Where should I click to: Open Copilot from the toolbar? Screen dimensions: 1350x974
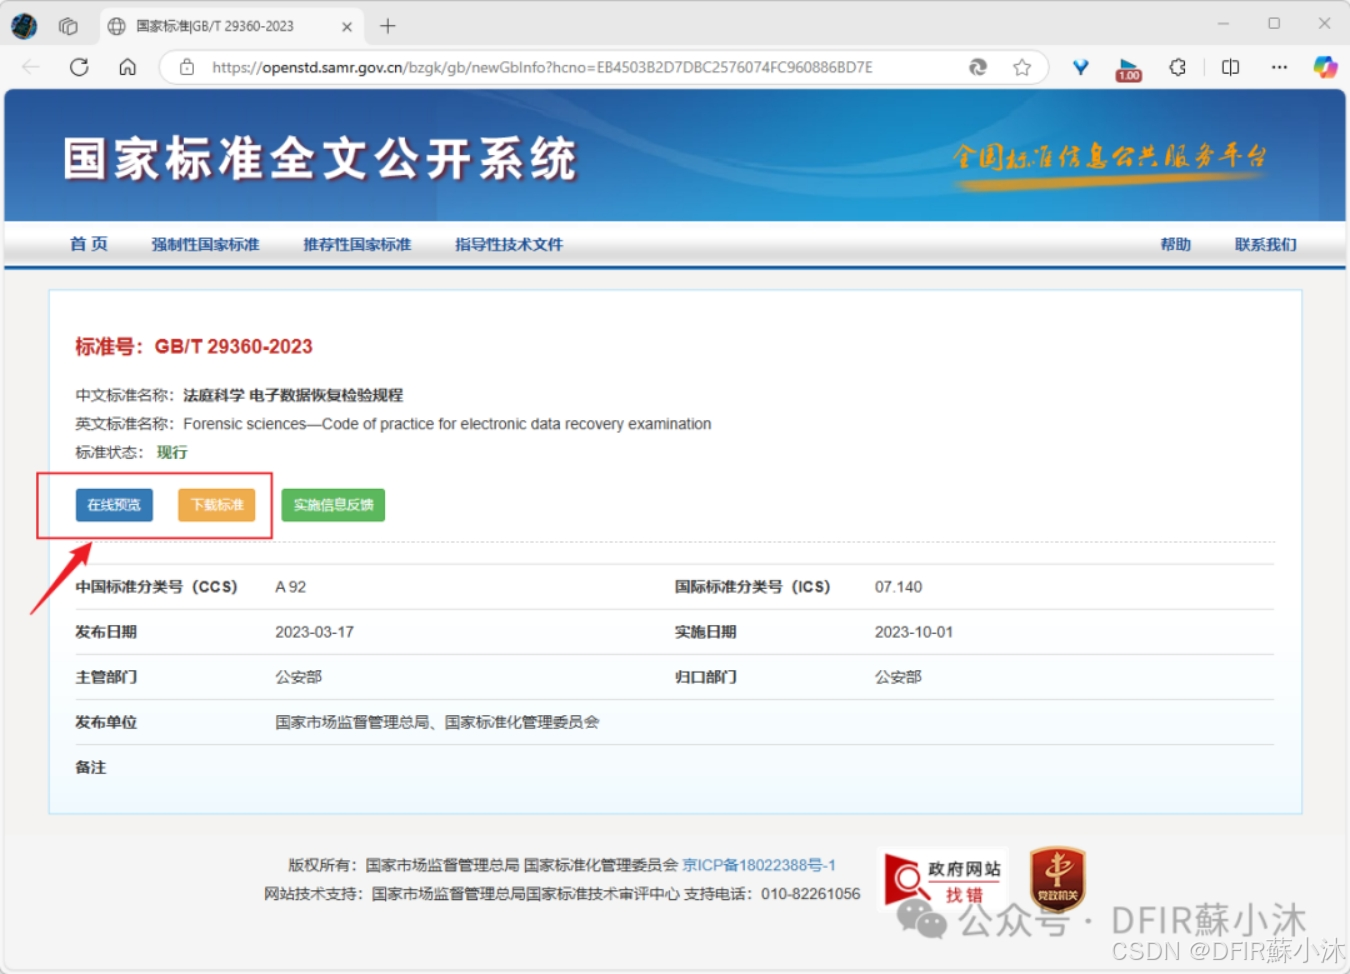pos(1325,67)
